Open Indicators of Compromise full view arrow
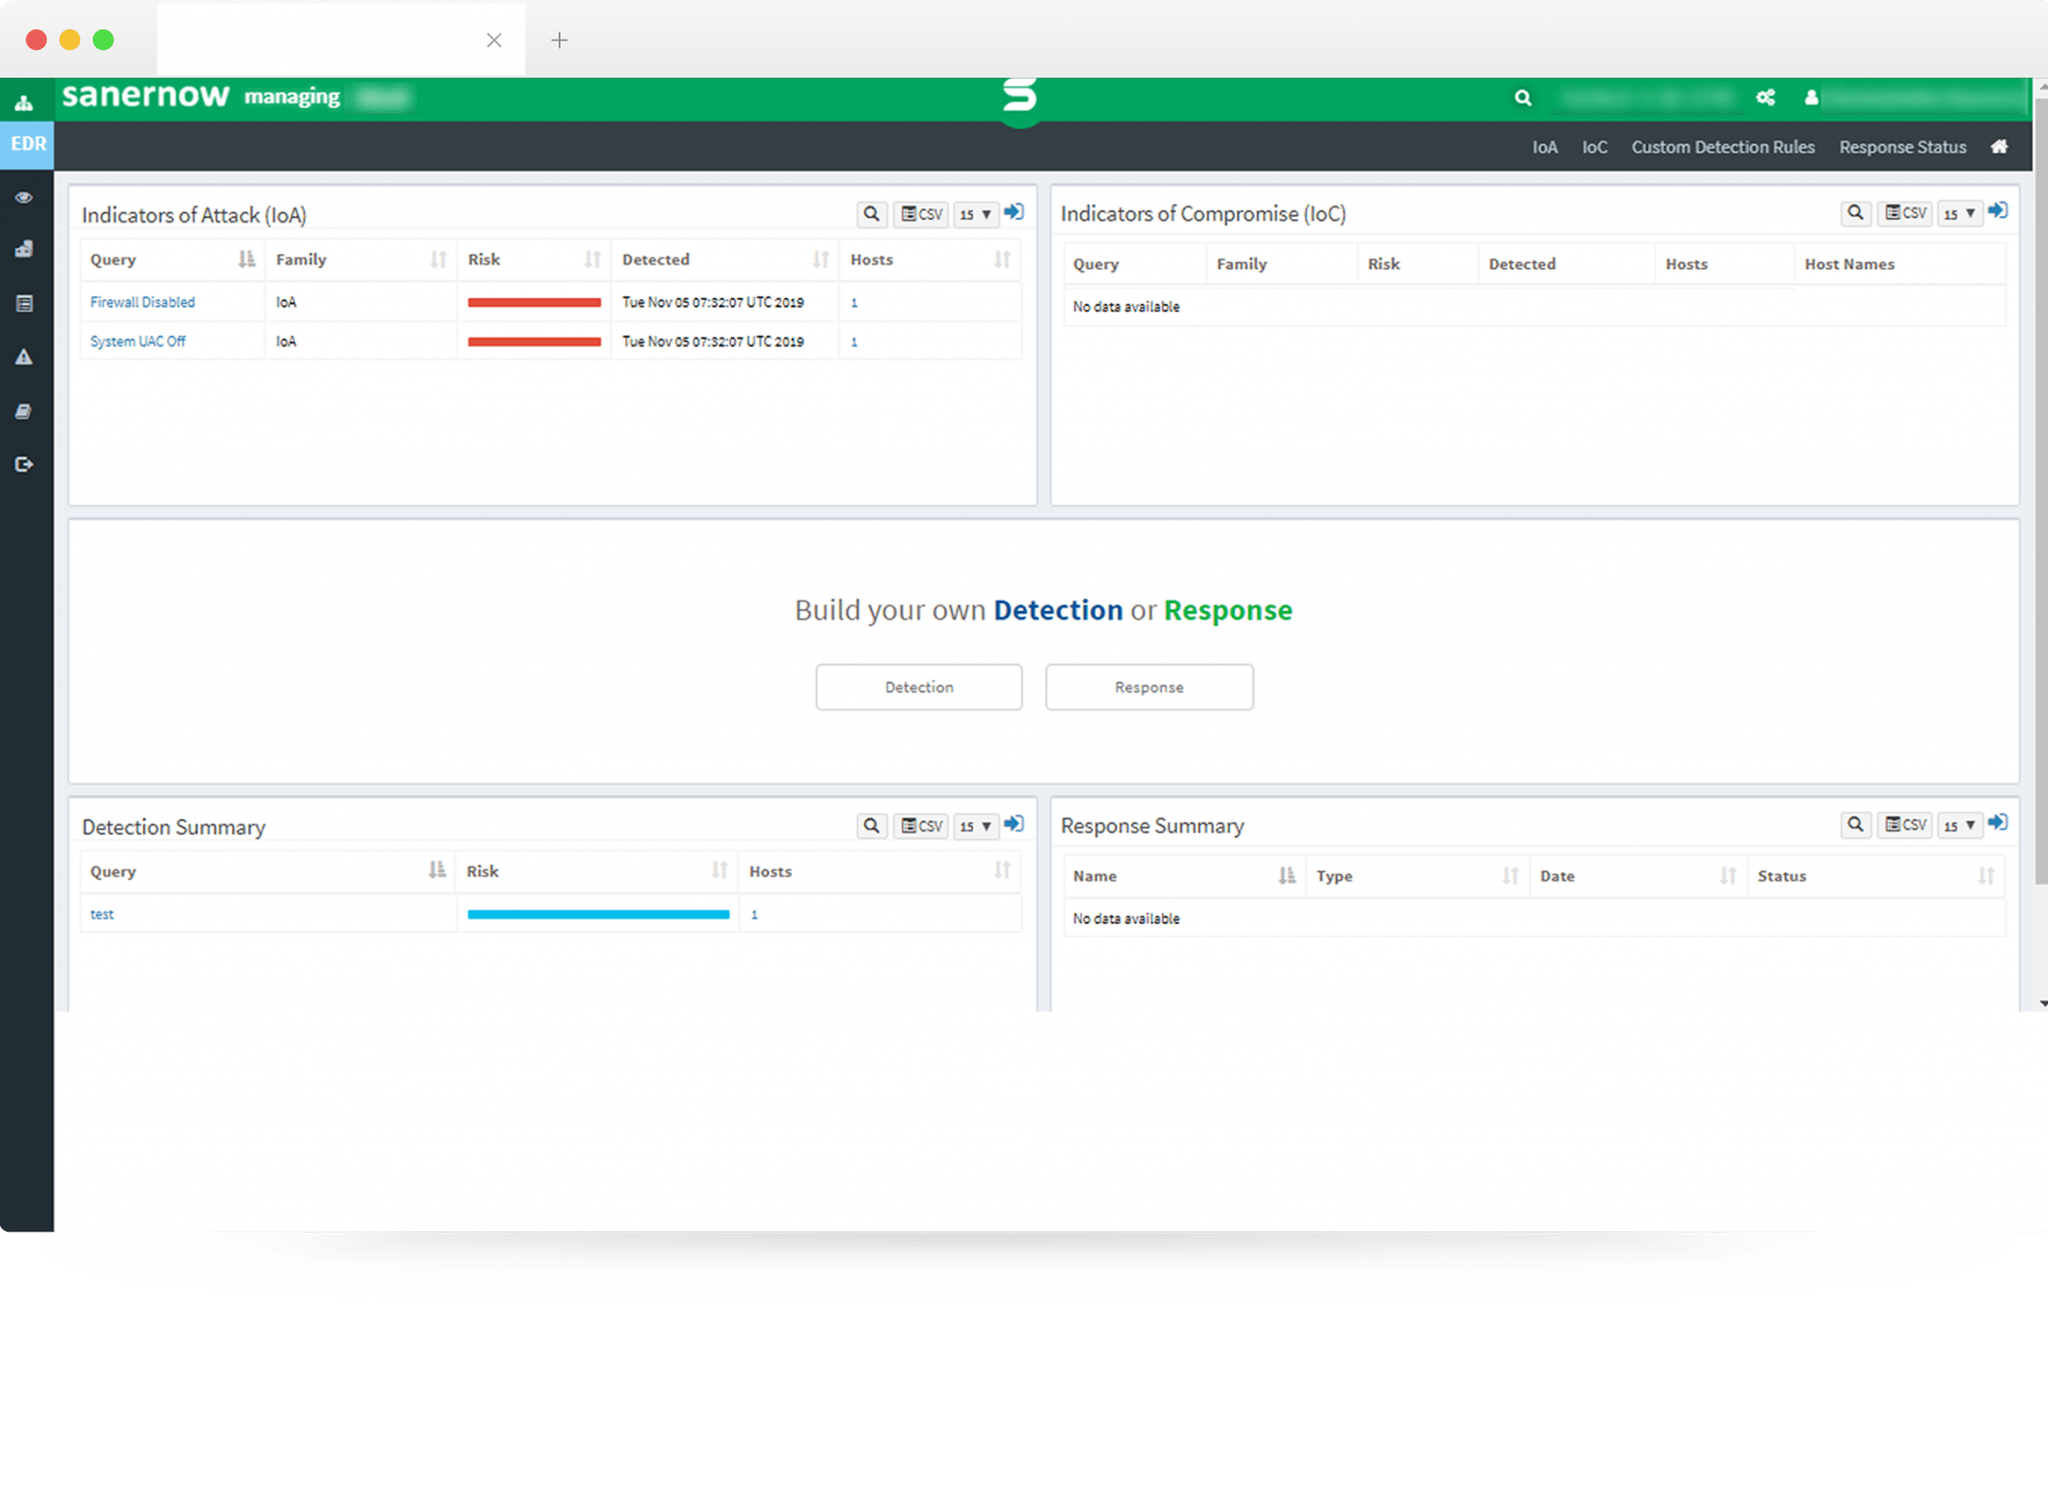This screenshot has width=2048, height=1512. (1998, 211)
